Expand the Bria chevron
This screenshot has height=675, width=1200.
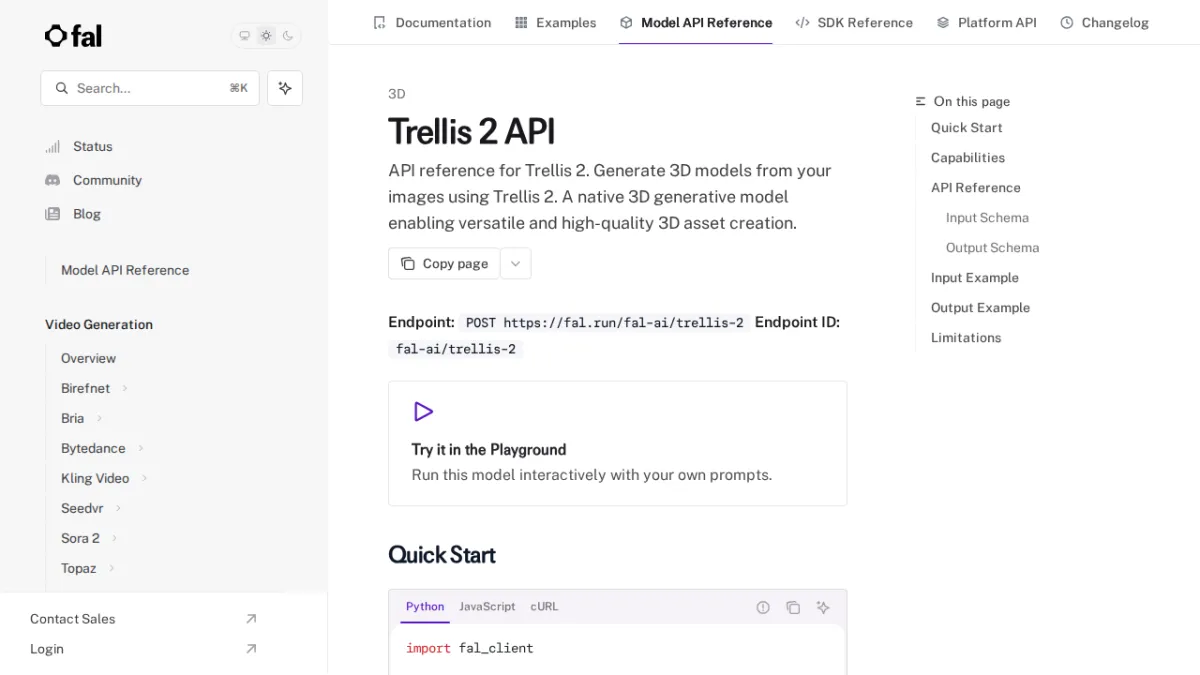tap(99, 418)
